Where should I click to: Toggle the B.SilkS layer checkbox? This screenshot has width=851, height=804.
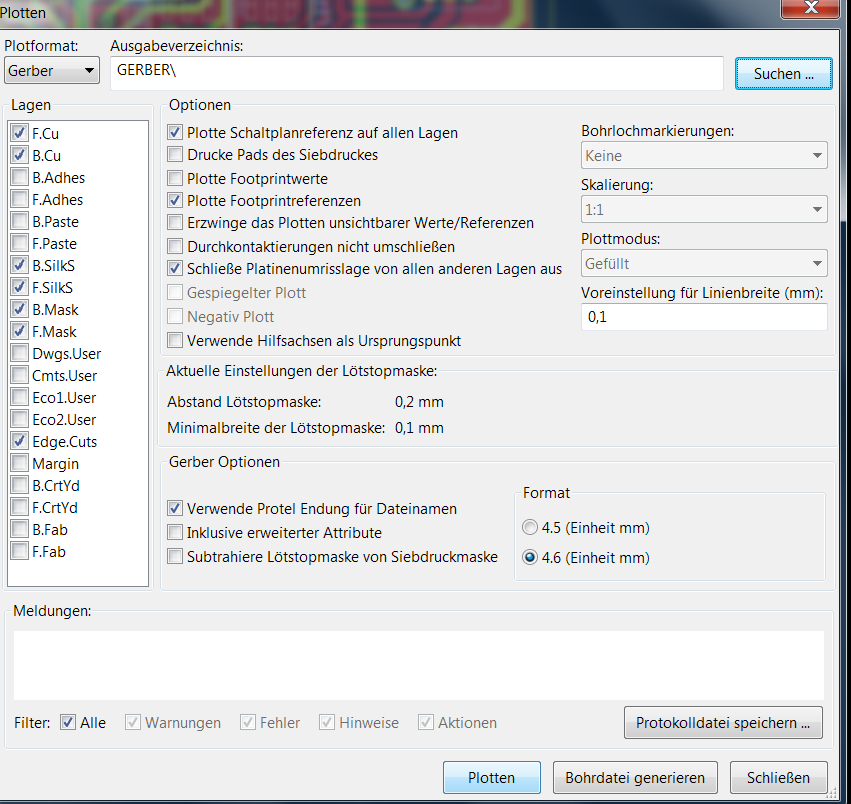20,265
